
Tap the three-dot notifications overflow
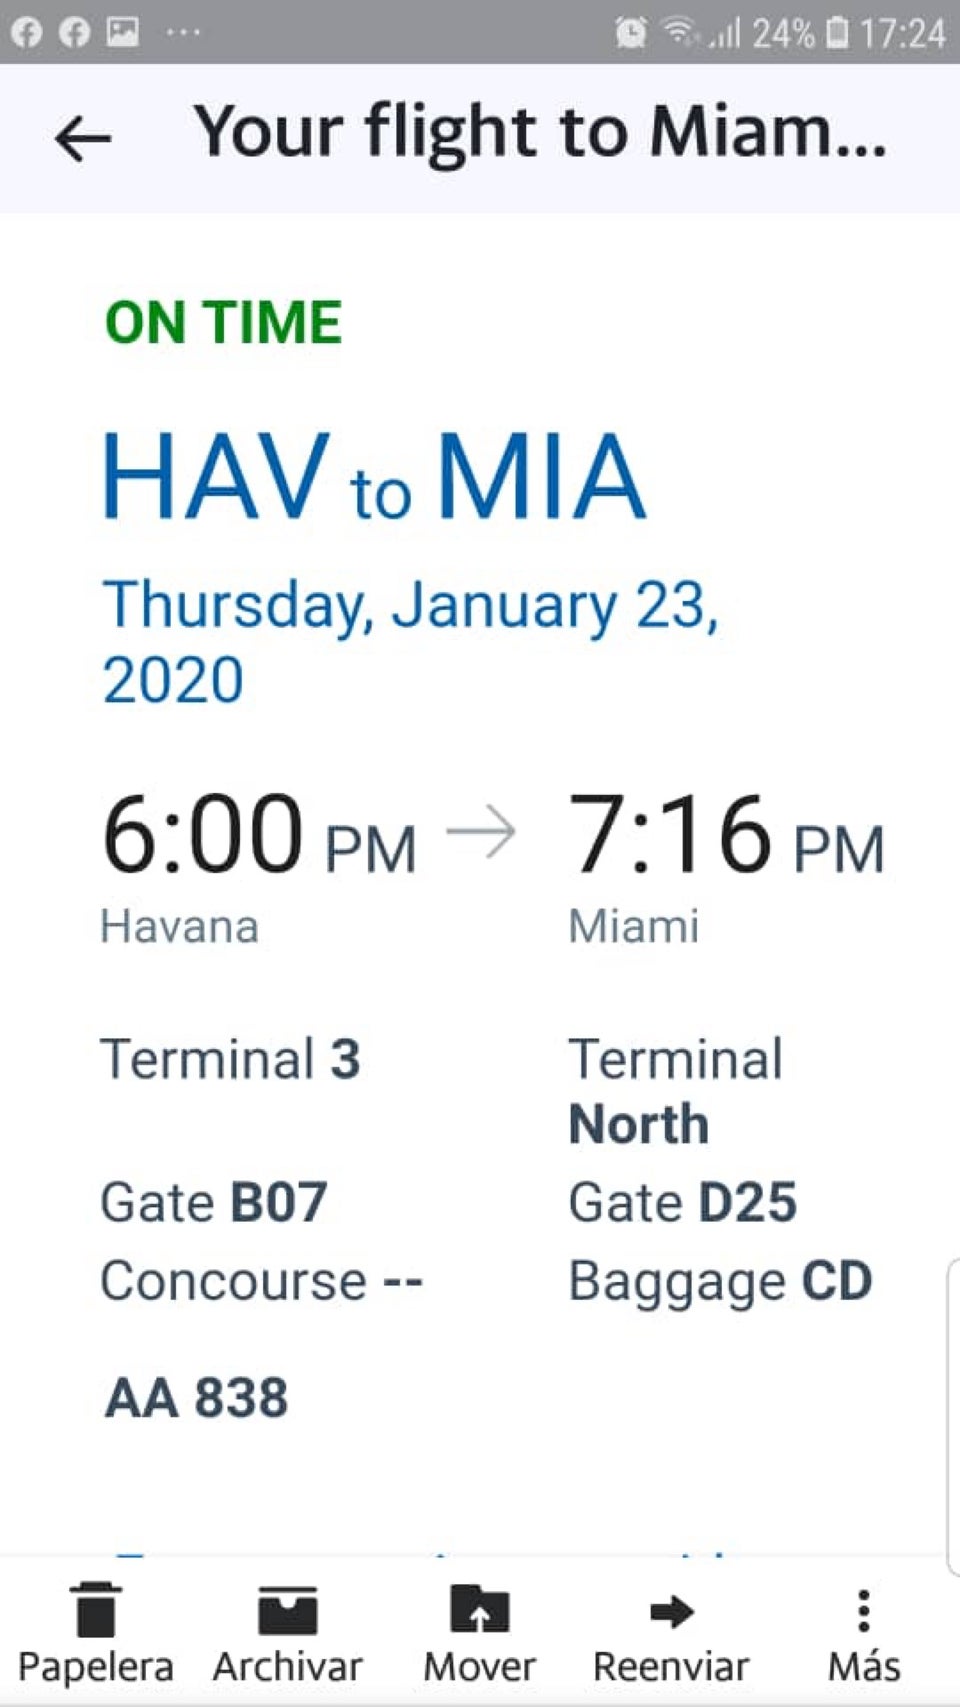[x=183, y=32]
